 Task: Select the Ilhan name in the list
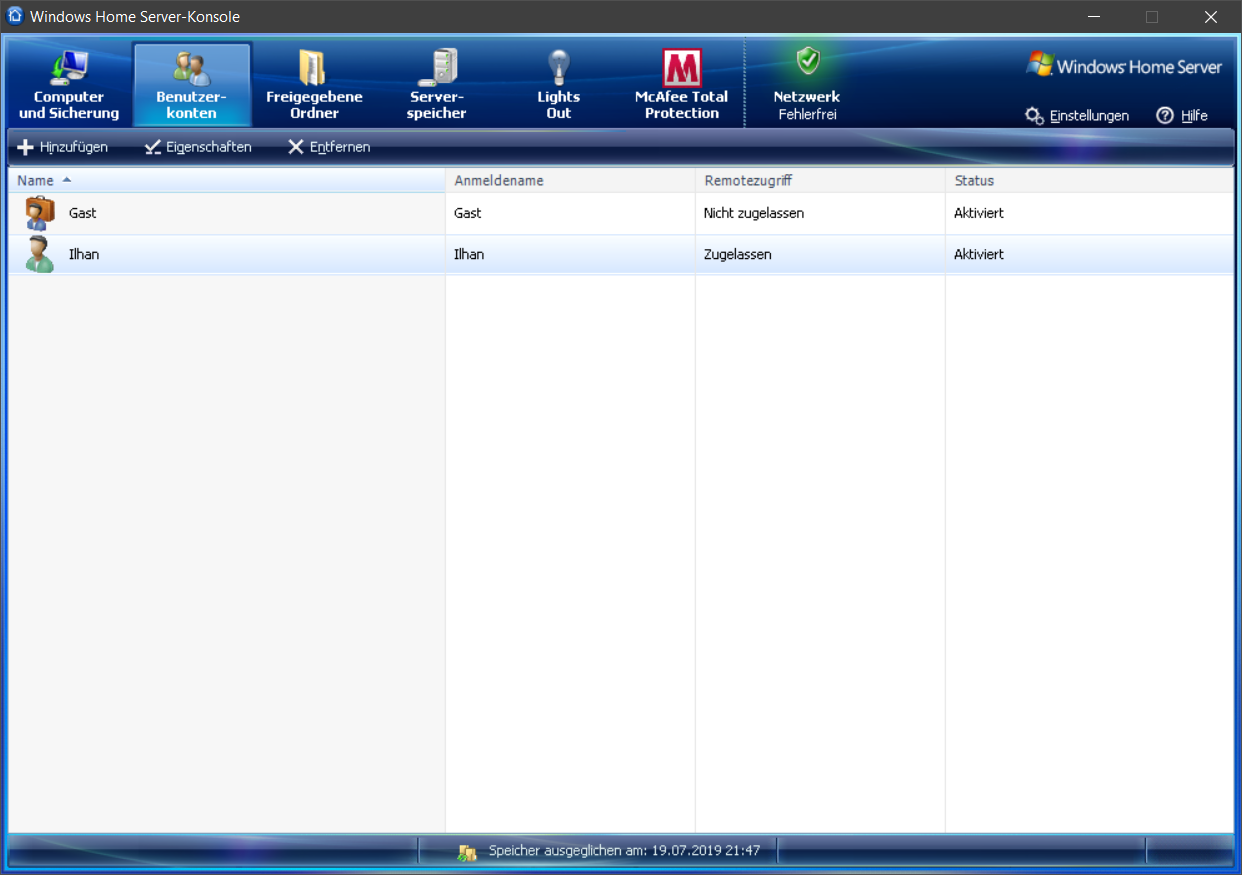tap(84, 254)
